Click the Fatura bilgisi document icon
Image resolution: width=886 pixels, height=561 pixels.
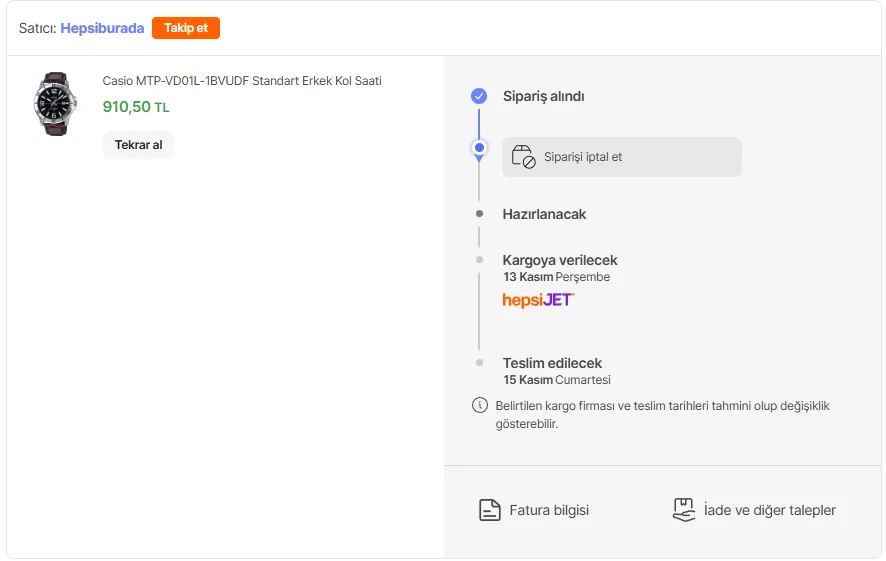(x=489, y=510)
